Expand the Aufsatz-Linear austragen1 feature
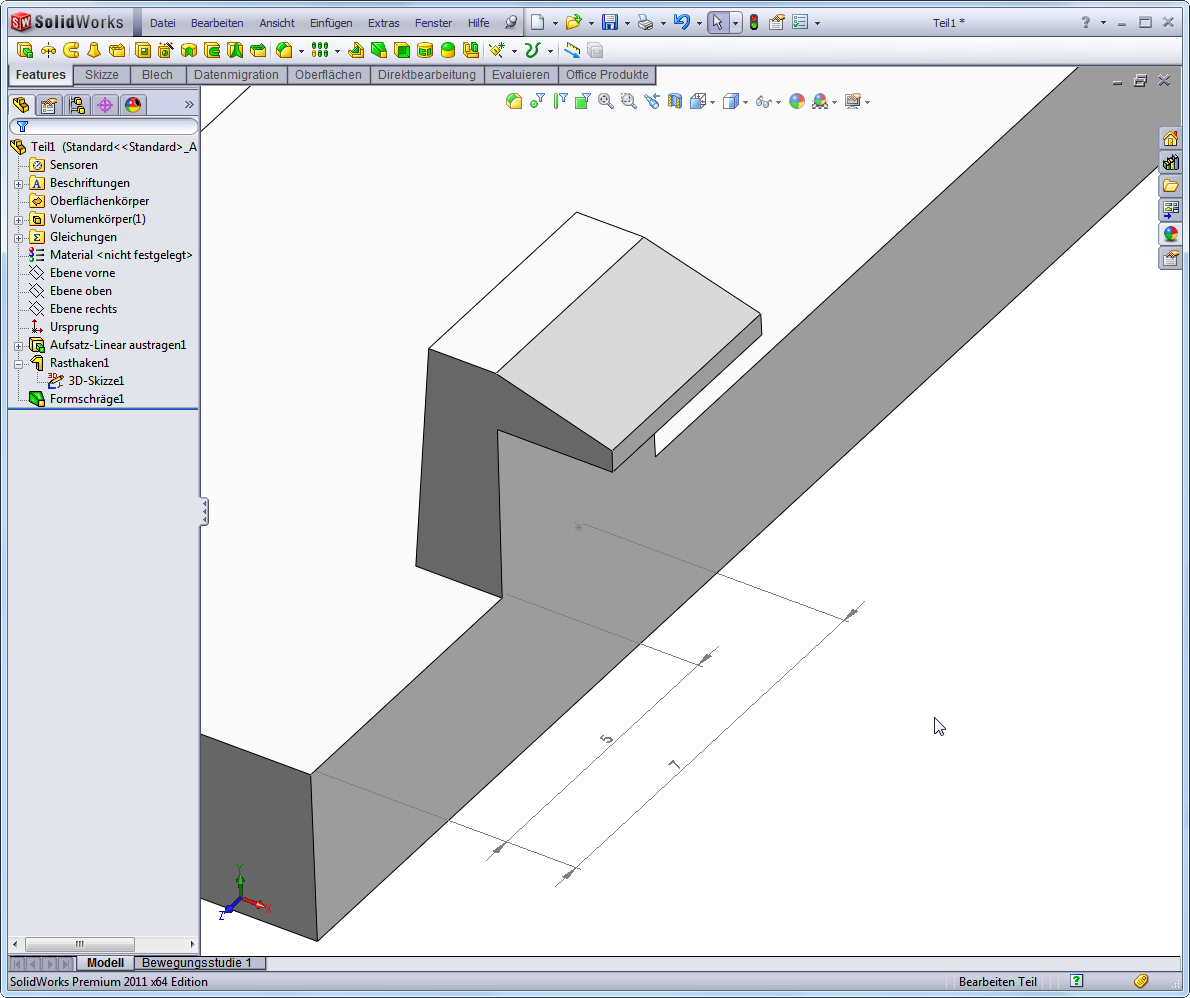Image resolution: width=1190 pixels, height=998 pixels. tap(18, 346)
